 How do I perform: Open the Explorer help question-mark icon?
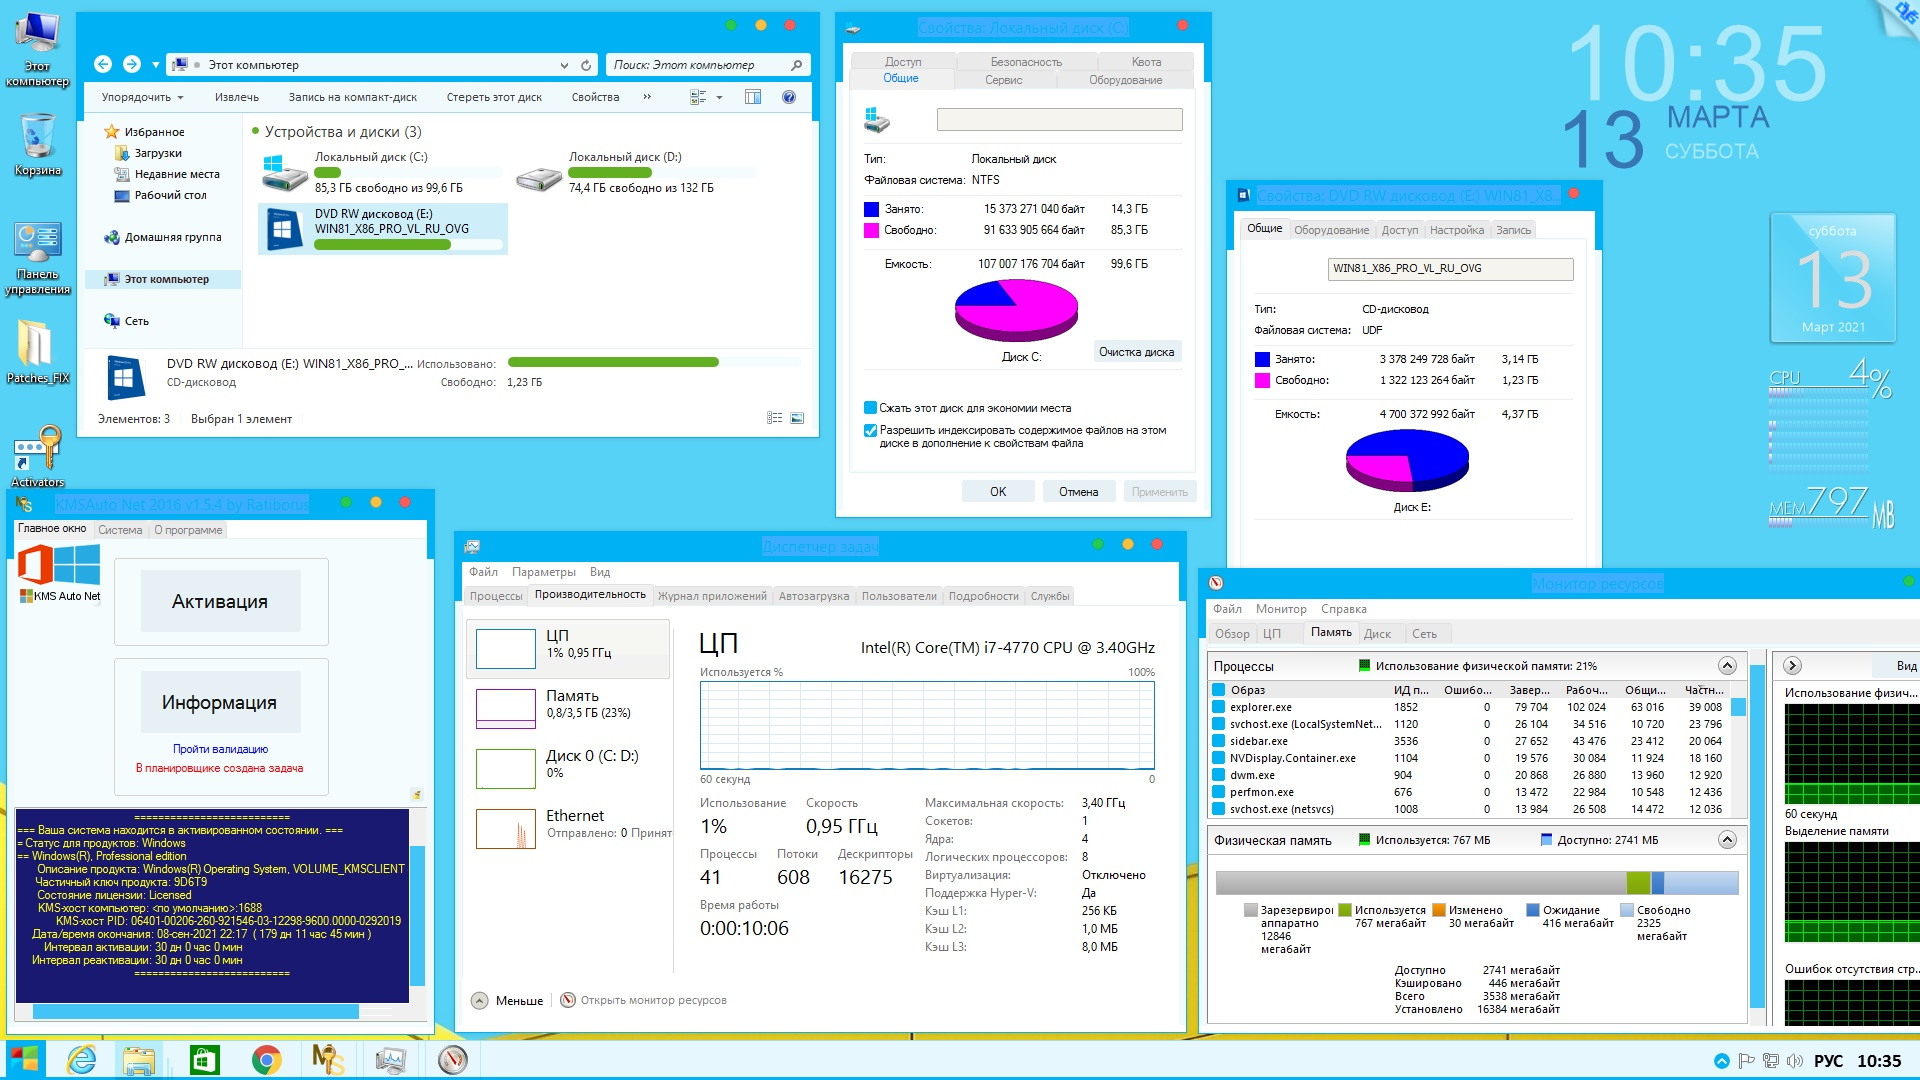(x=789, y=97)
